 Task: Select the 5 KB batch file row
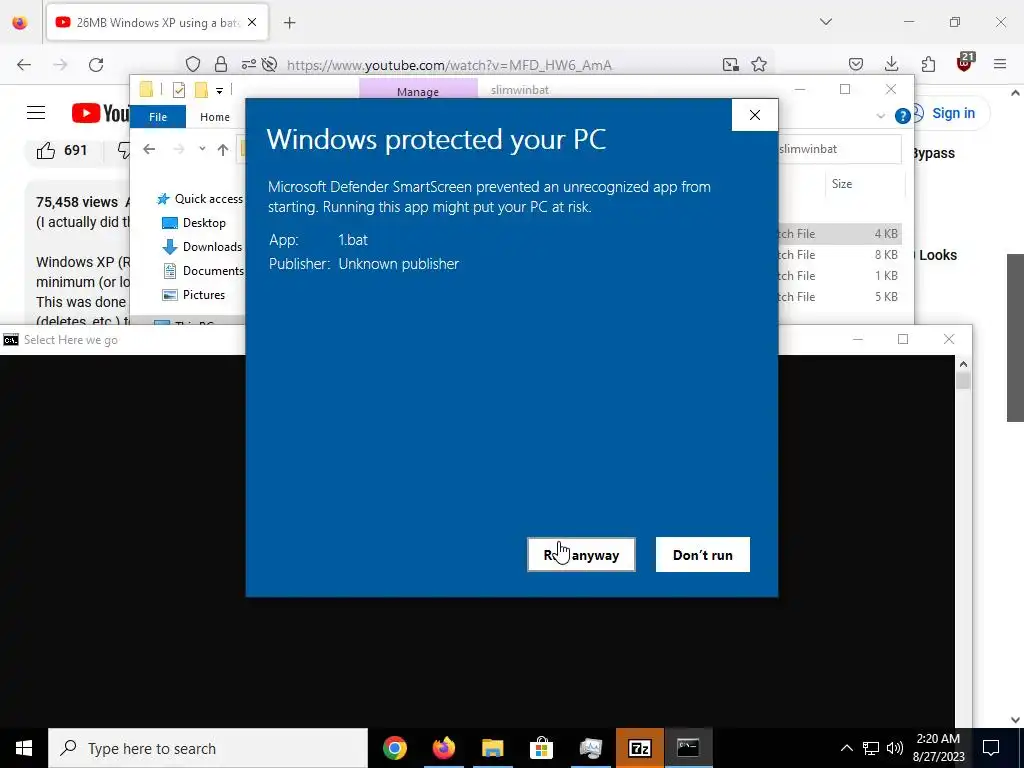pos(839,296)
